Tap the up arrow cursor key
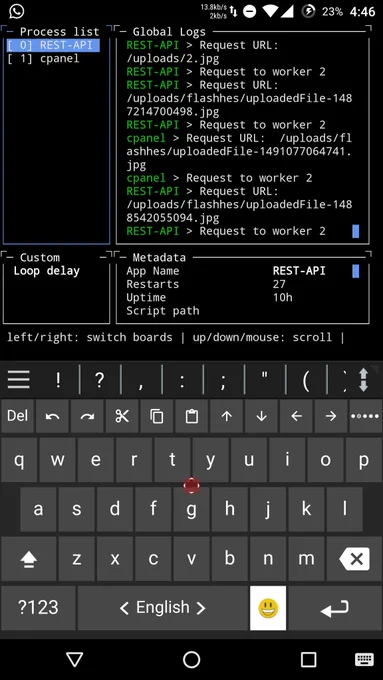Screen dimensions: 383x680 226,416
